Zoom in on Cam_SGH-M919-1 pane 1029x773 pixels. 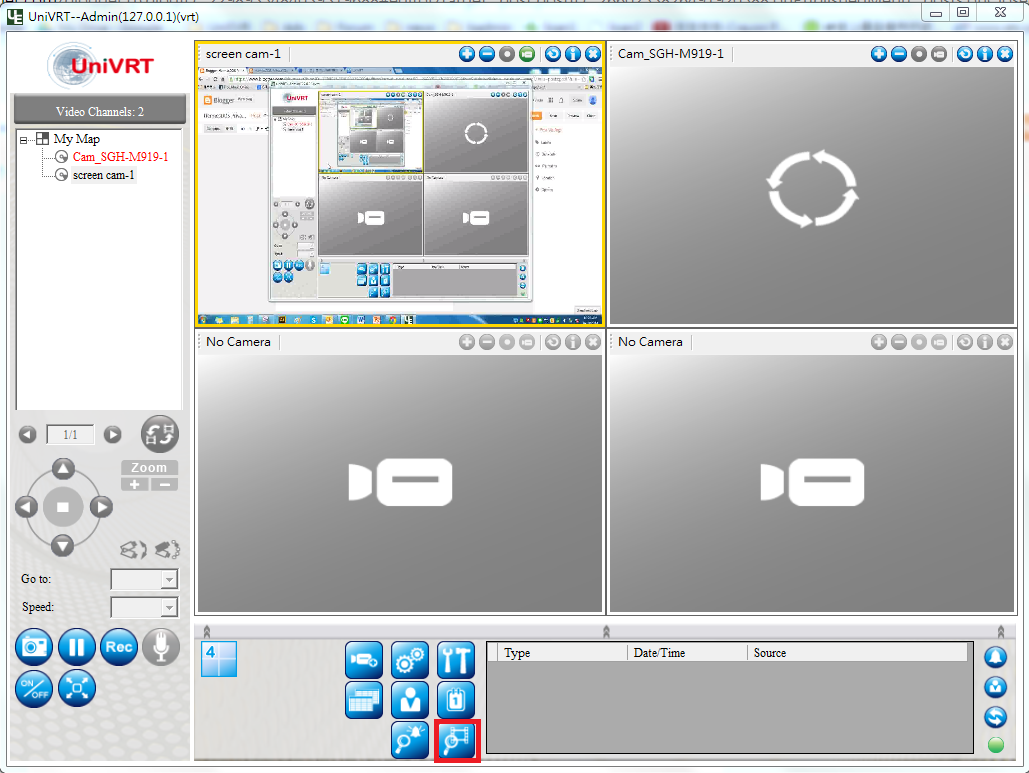pyautogui.click(x=879, y=54)
